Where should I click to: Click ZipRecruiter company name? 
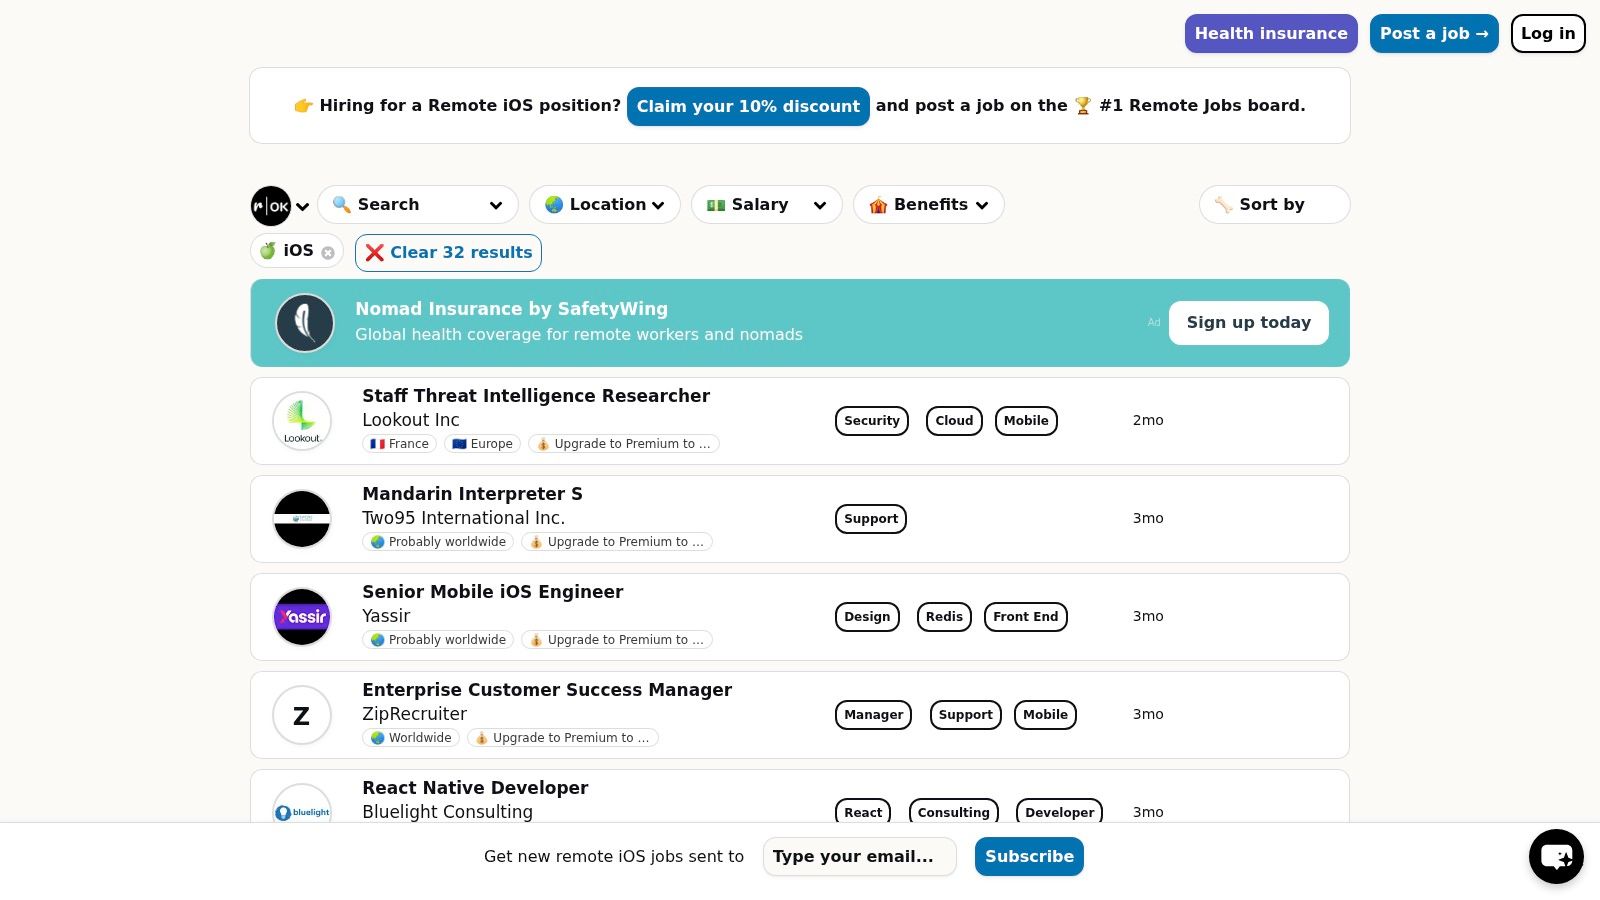tap(415, 714)
